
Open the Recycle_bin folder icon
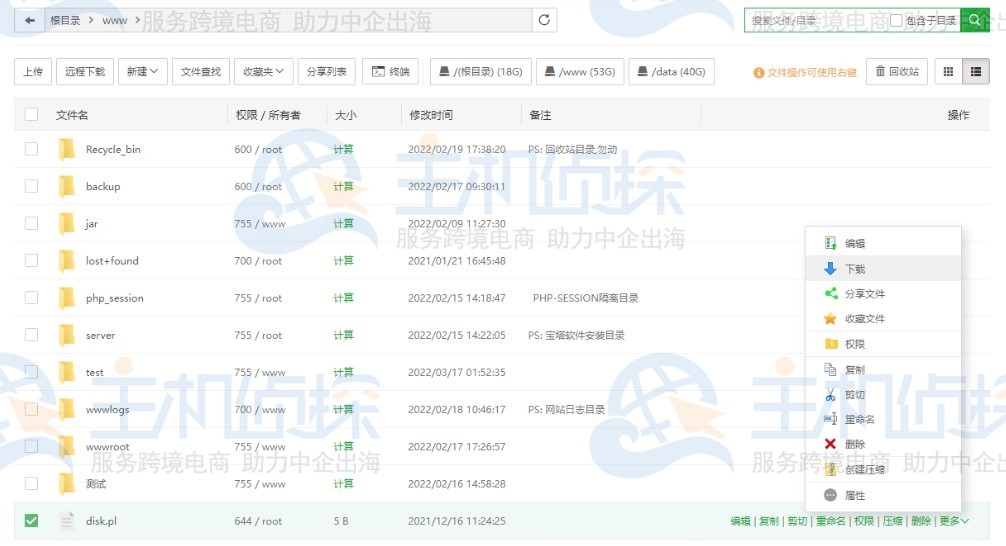(x=67, y=149)
